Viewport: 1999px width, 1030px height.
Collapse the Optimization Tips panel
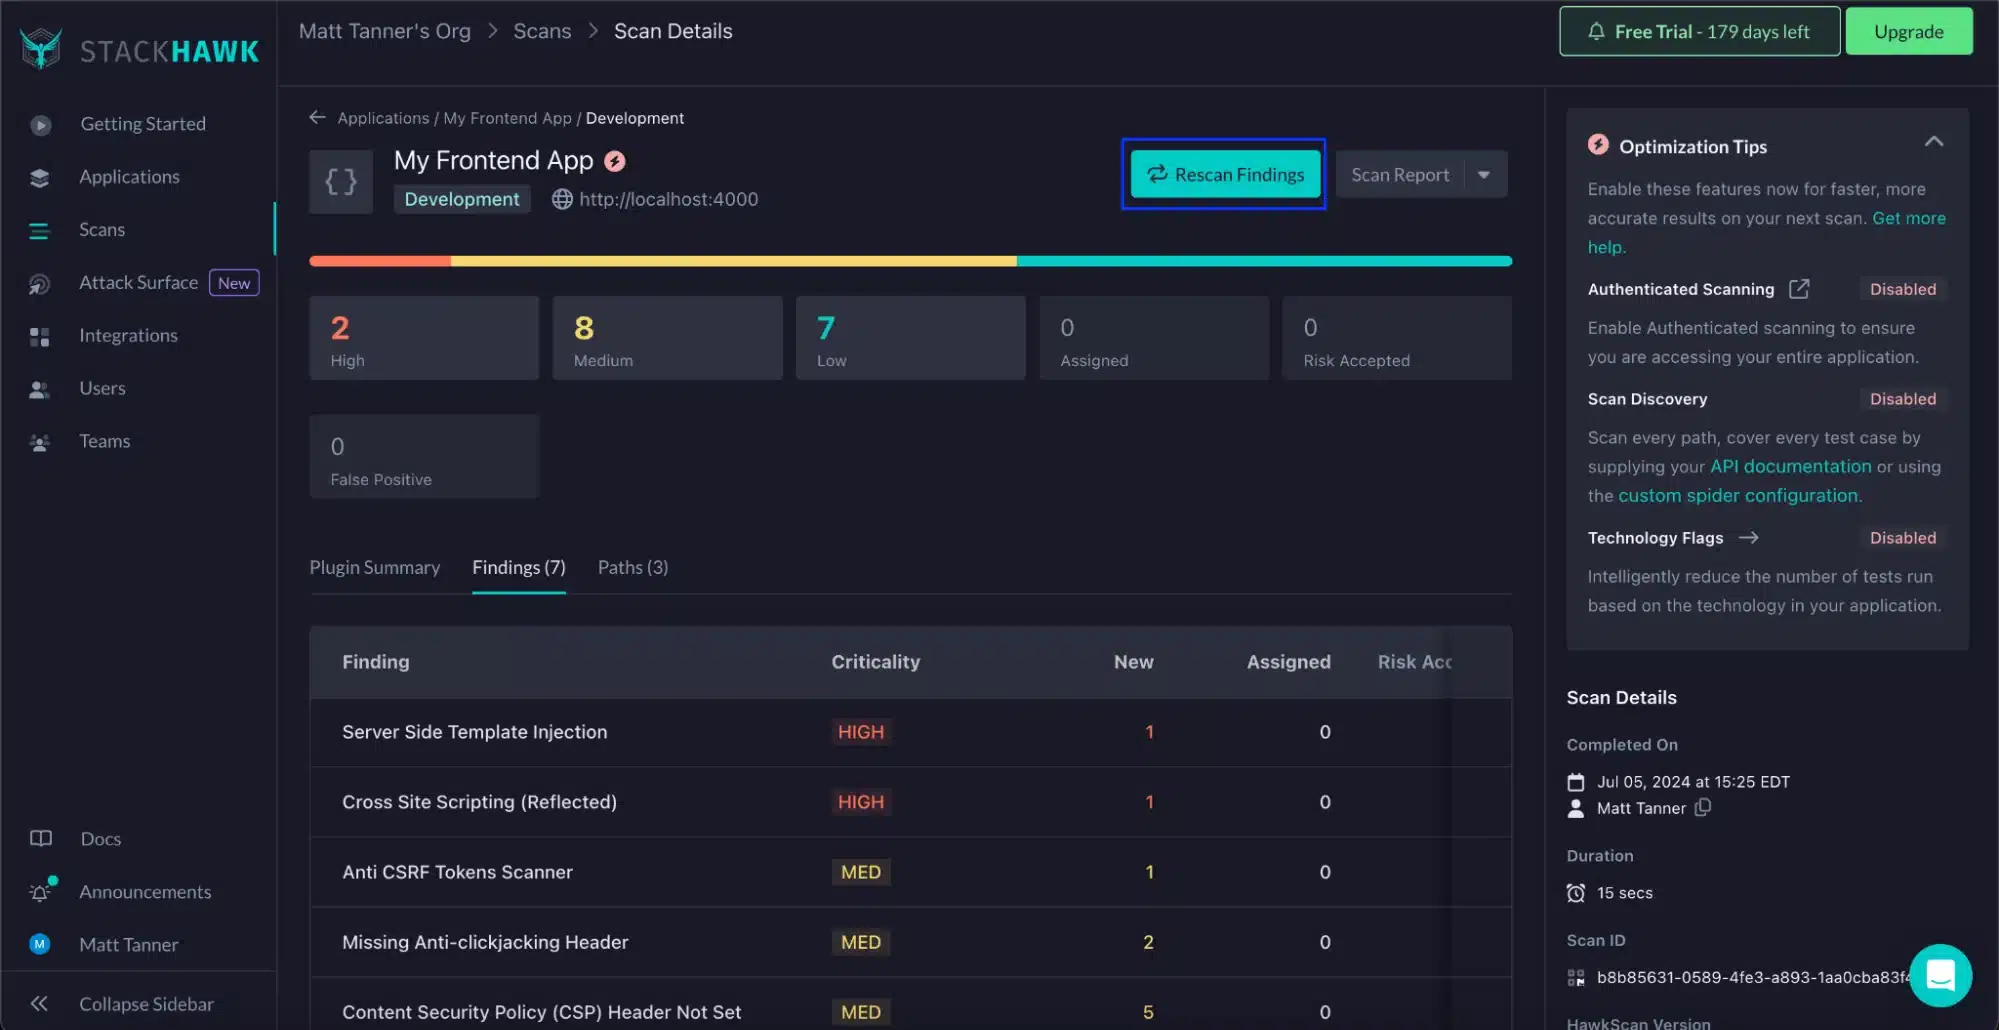coord(1933,142)
